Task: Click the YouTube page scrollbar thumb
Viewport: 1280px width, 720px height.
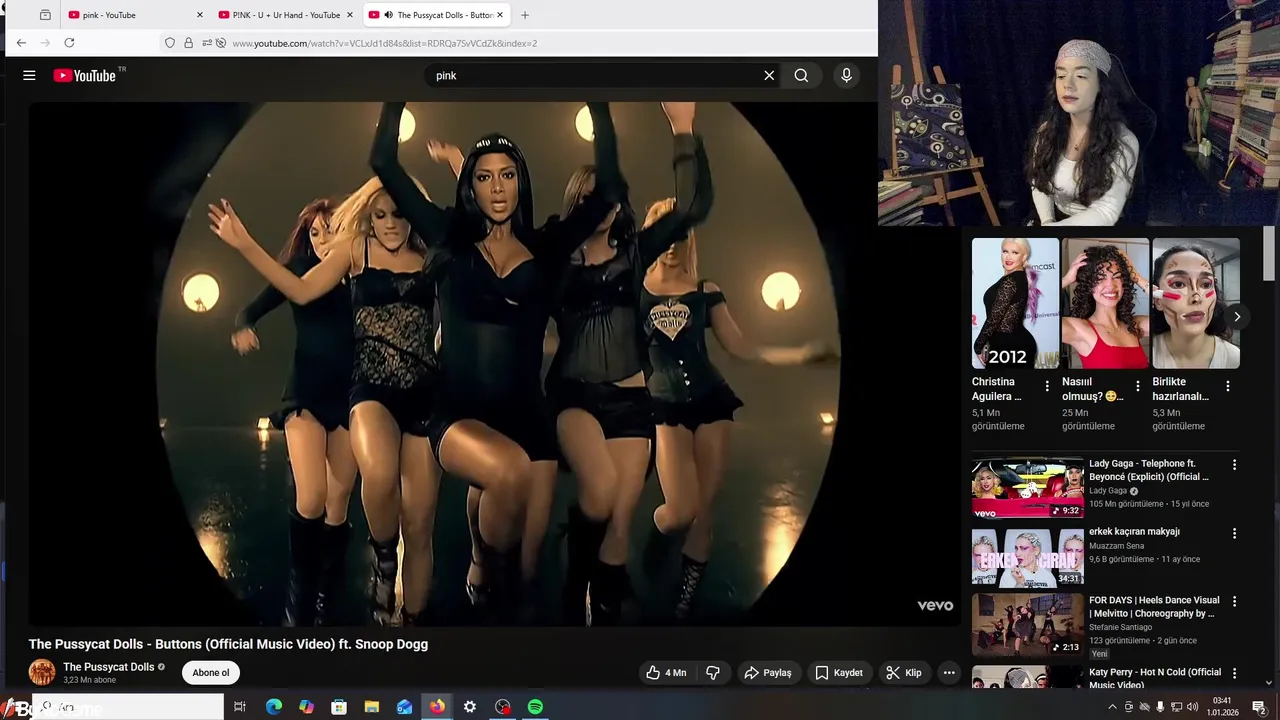Action: 1269,255
